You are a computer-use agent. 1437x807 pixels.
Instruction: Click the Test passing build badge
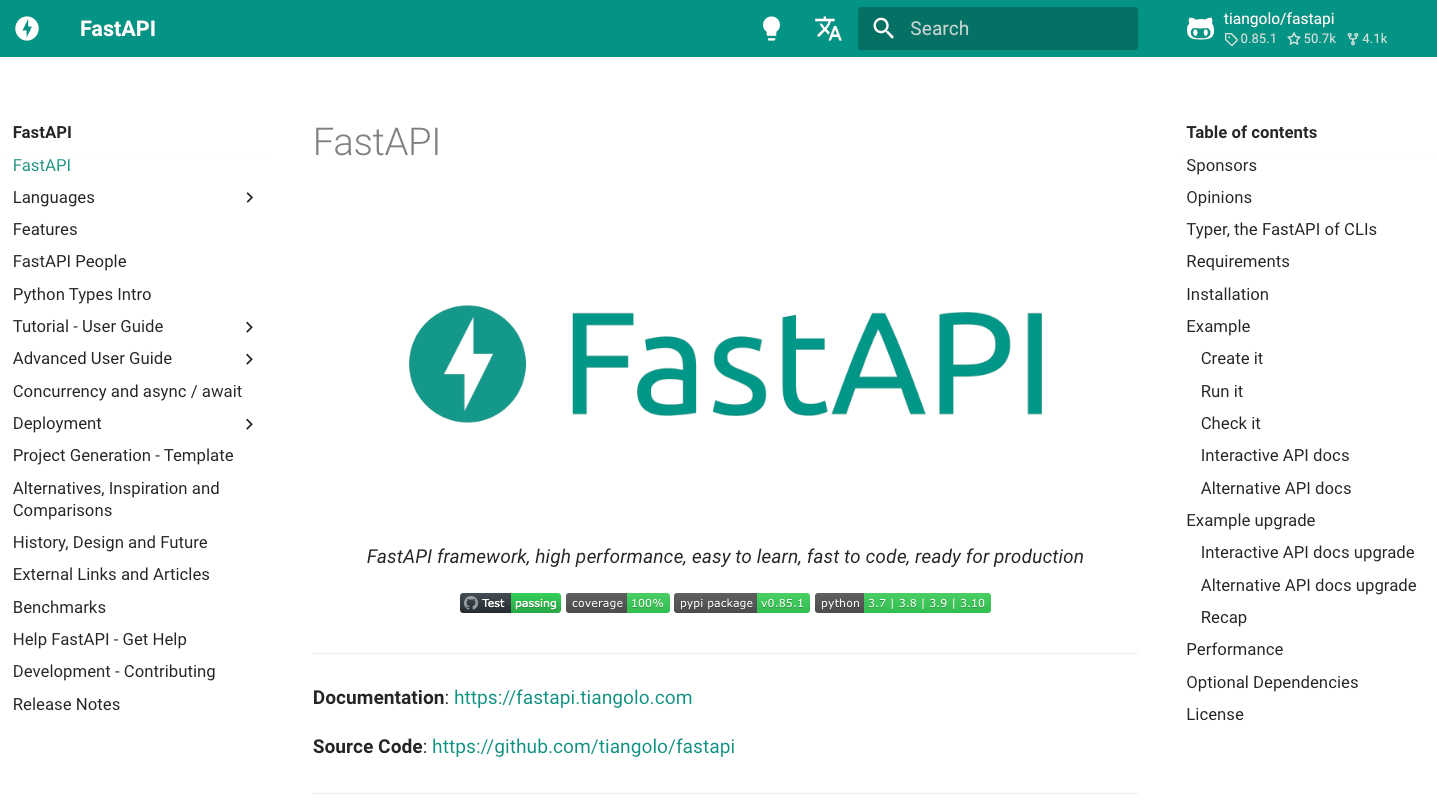(510, 603)
